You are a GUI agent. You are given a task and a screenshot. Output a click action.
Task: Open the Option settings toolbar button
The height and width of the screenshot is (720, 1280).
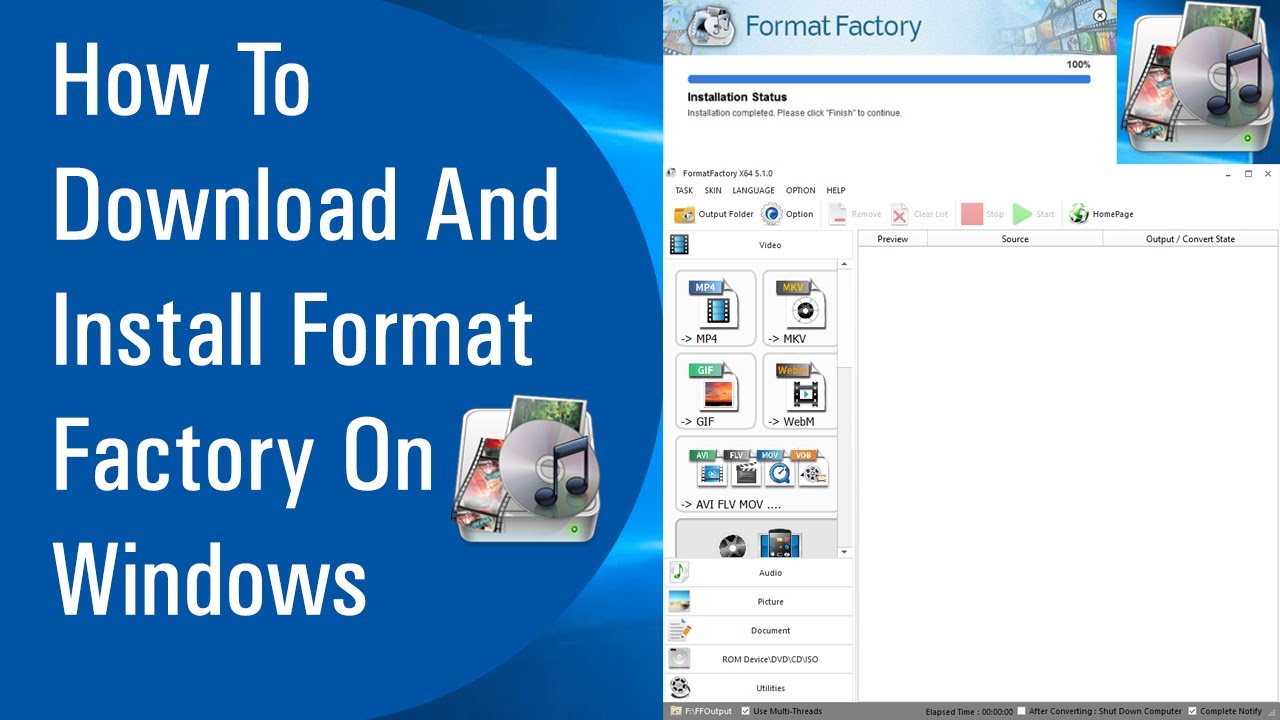coord(787,214)
